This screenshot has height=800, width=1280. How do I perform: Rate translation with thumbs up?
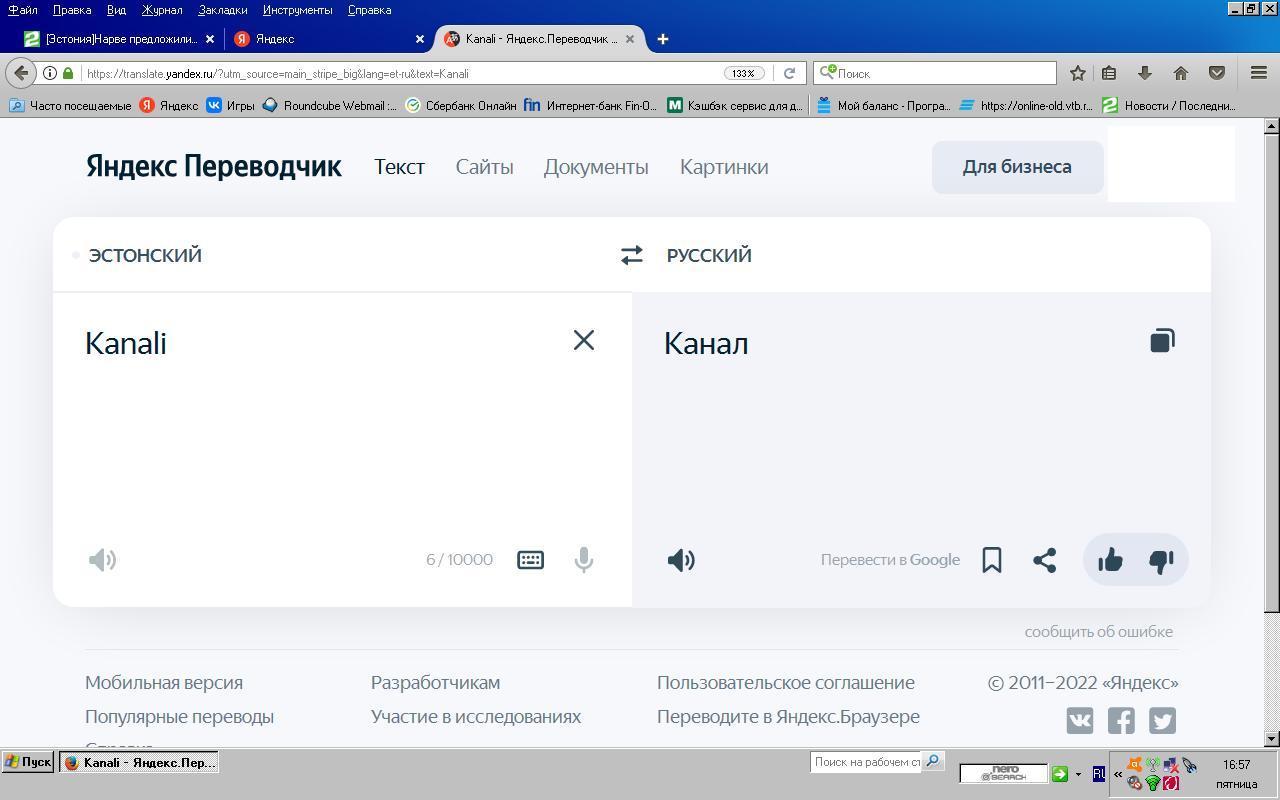coord(1110,560)
